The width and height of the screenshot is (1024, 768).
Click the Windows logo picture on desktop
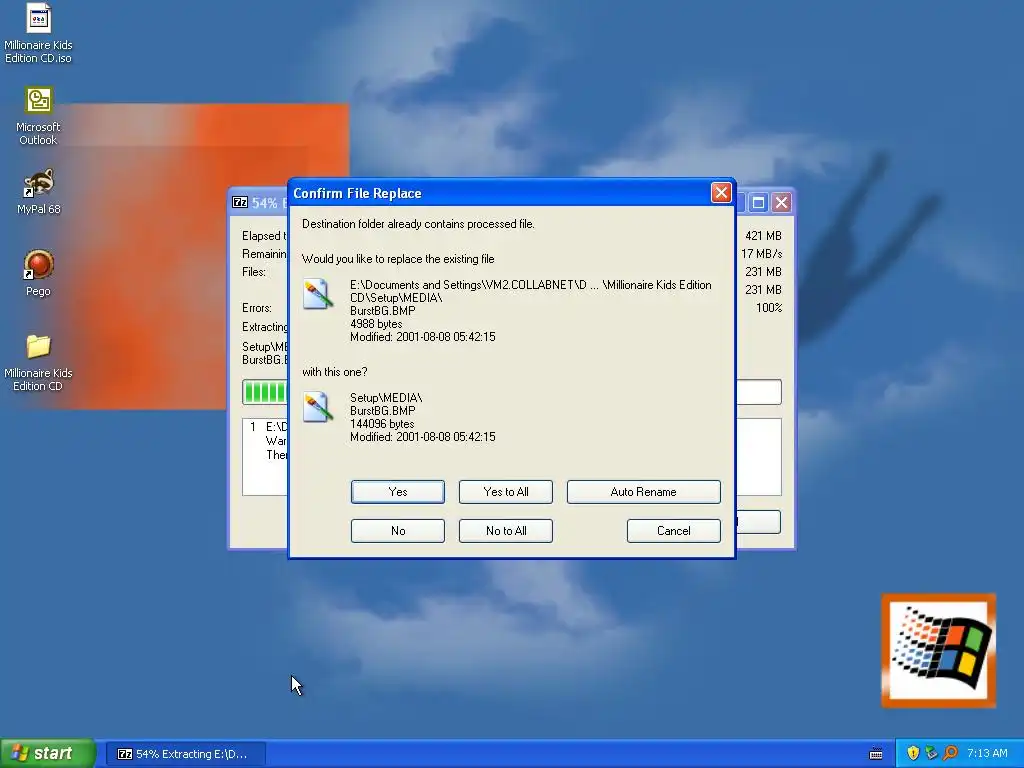click(x=938, y=650)
